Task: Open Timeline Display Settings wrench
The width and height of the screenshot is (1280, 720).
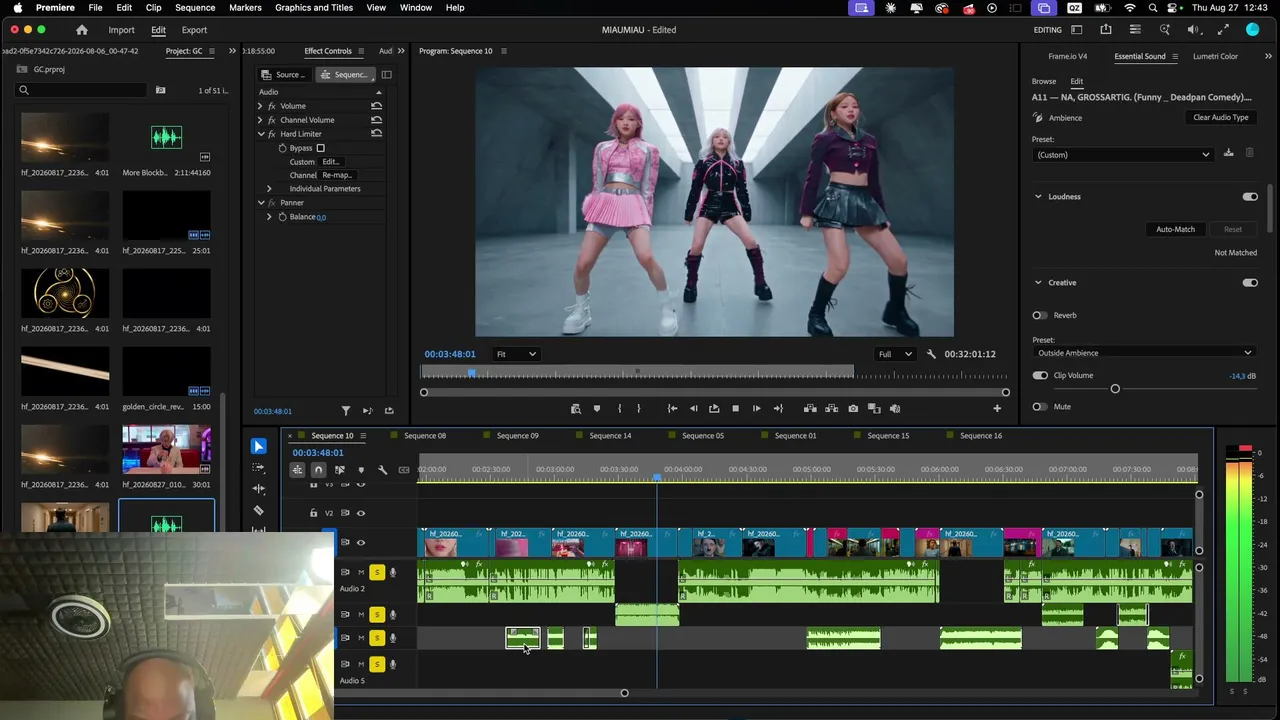Action: coord(382,470)
